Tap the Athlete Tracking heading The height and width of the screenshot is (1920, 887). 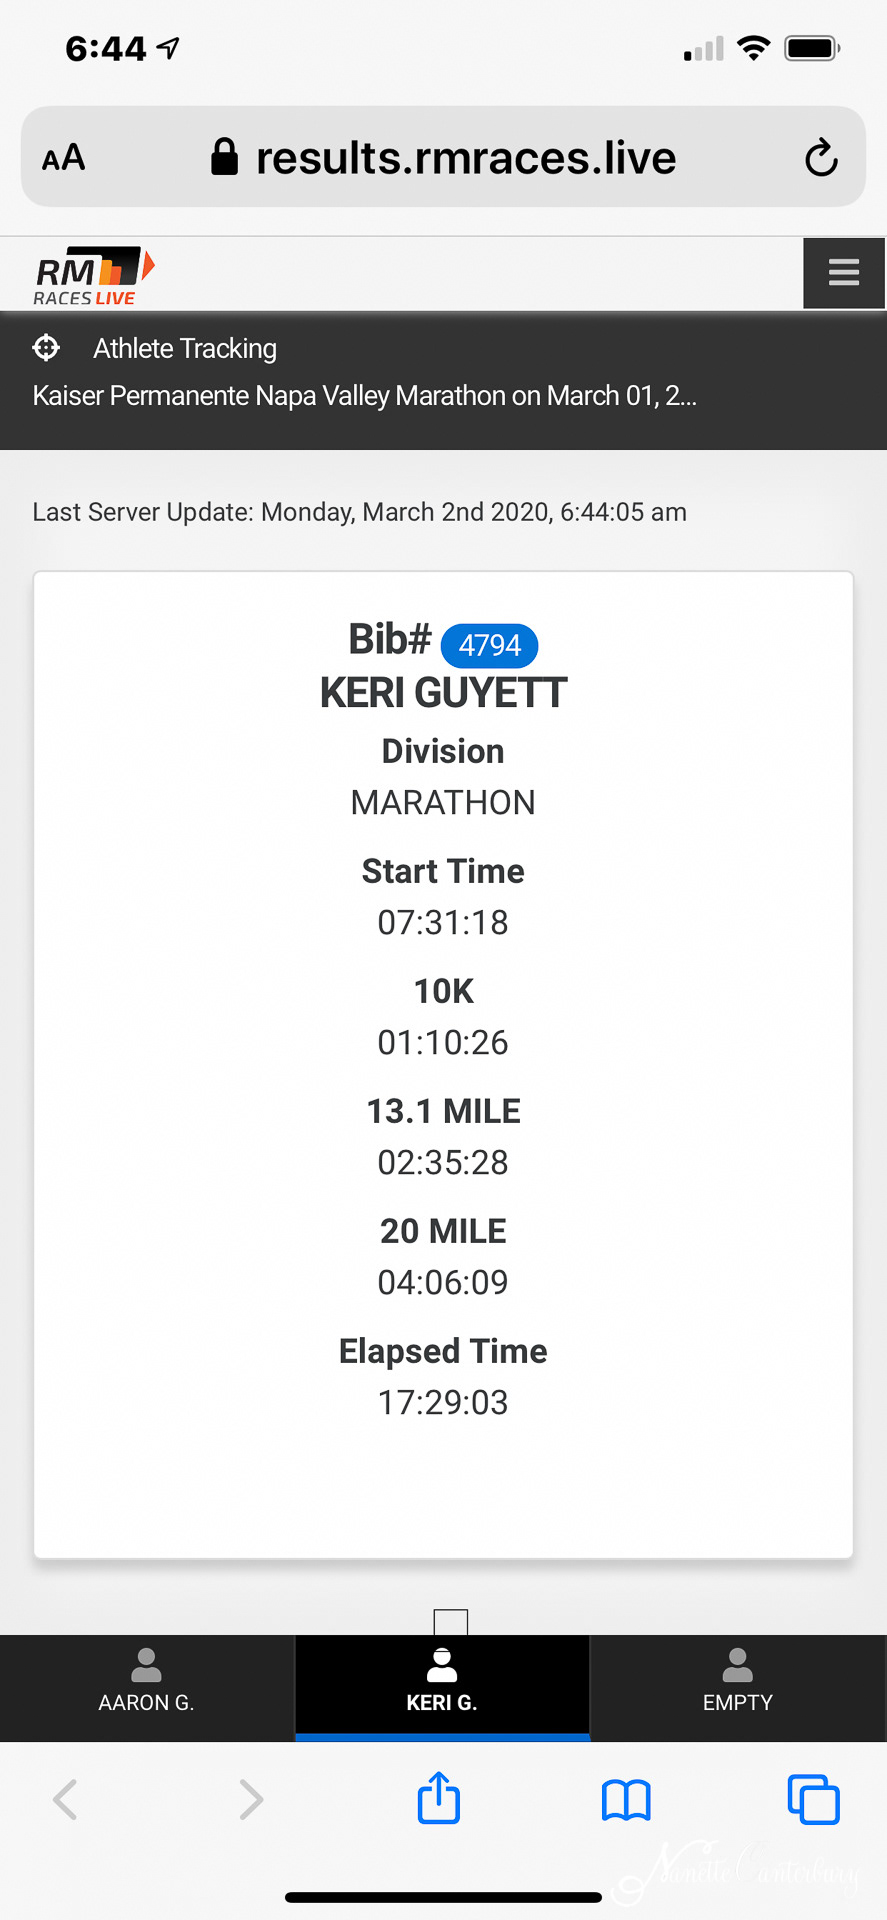point(185,348)
